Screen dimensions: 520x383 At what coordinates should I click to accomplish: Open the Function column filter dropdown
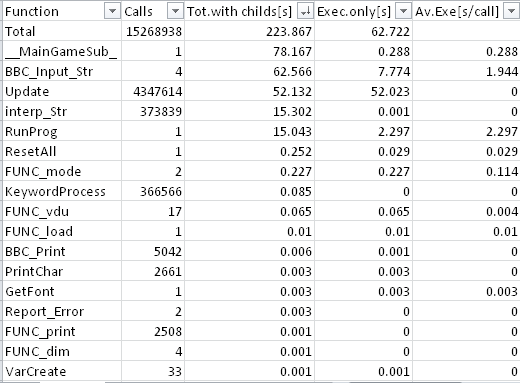[112, 11]
